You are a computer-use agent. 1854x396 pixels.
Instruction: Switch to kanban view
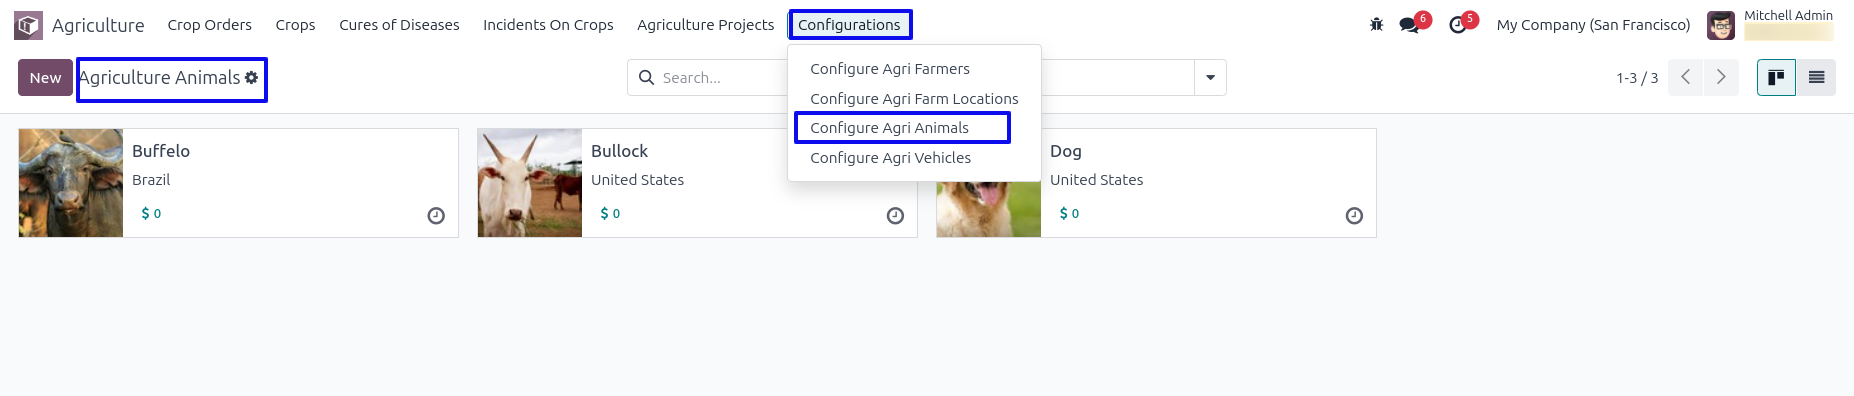pyautogui.click(x=1776, y=78)
